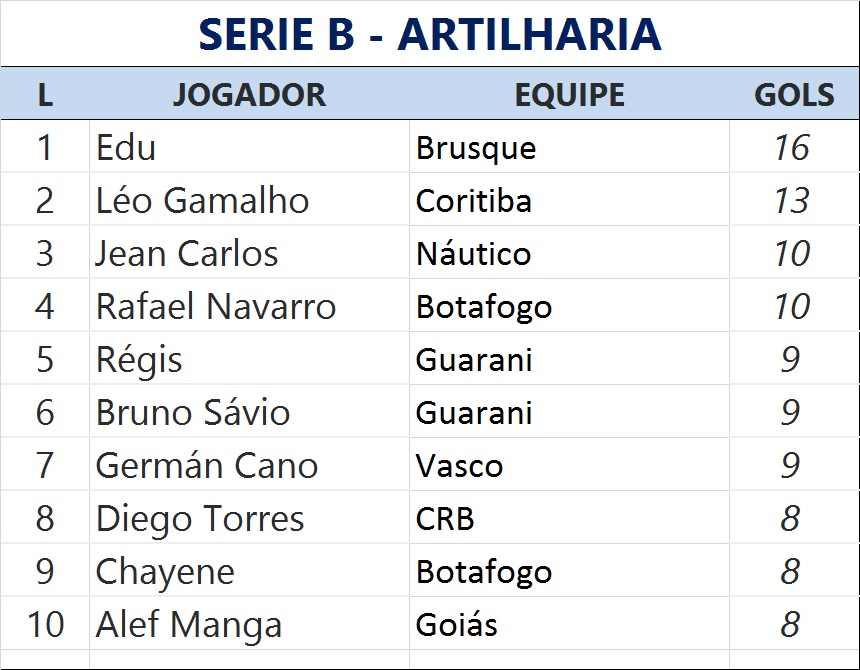This screenshot has width=860, height=670.
Task: Select the EQUIPE column header
Action: click(x=569, y=95)
